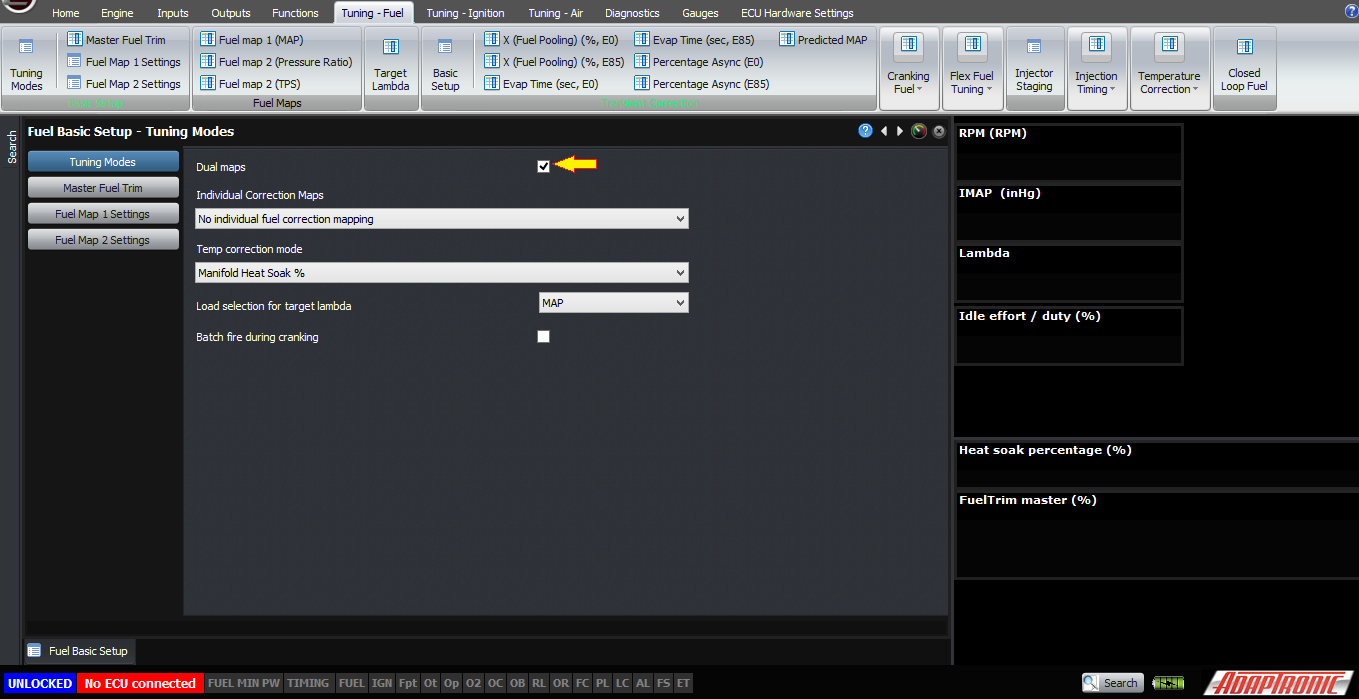Click the Heat soak percentage gauge
Viewport: 1359px width, 699px height.
click(1156, 463)
